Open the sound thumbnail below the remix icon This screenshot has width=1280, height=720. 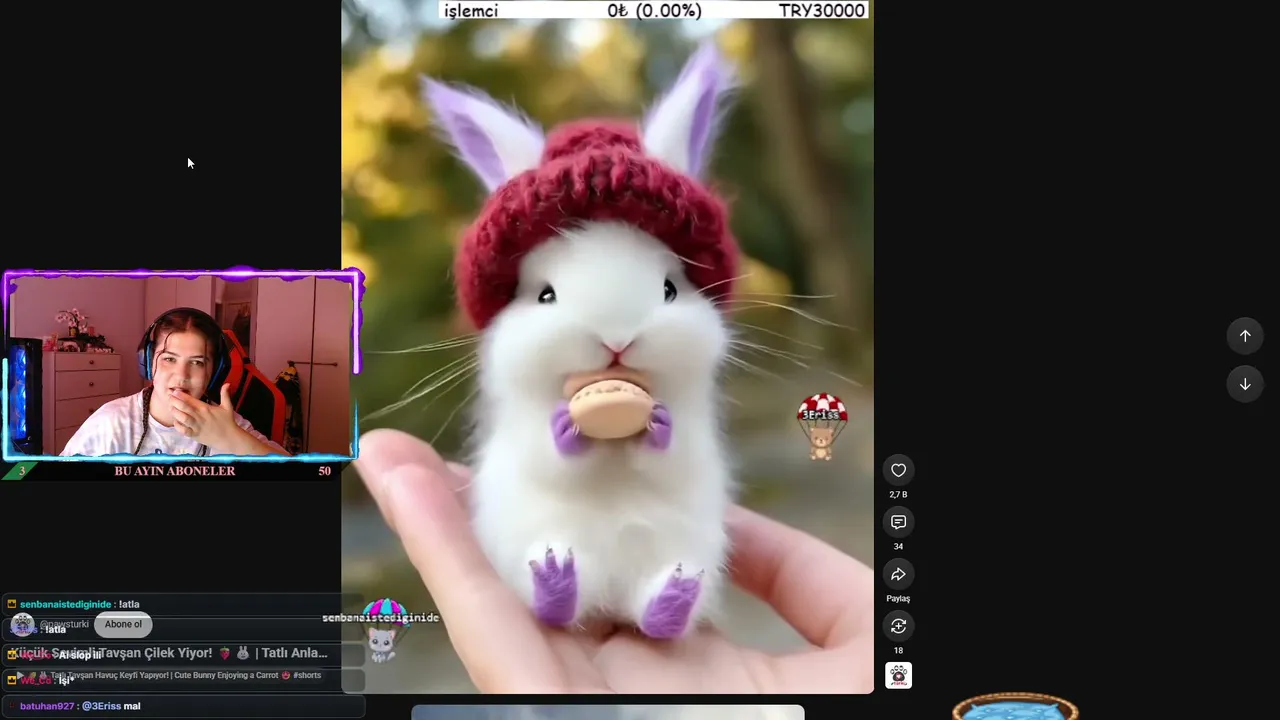tap(898, 676)
